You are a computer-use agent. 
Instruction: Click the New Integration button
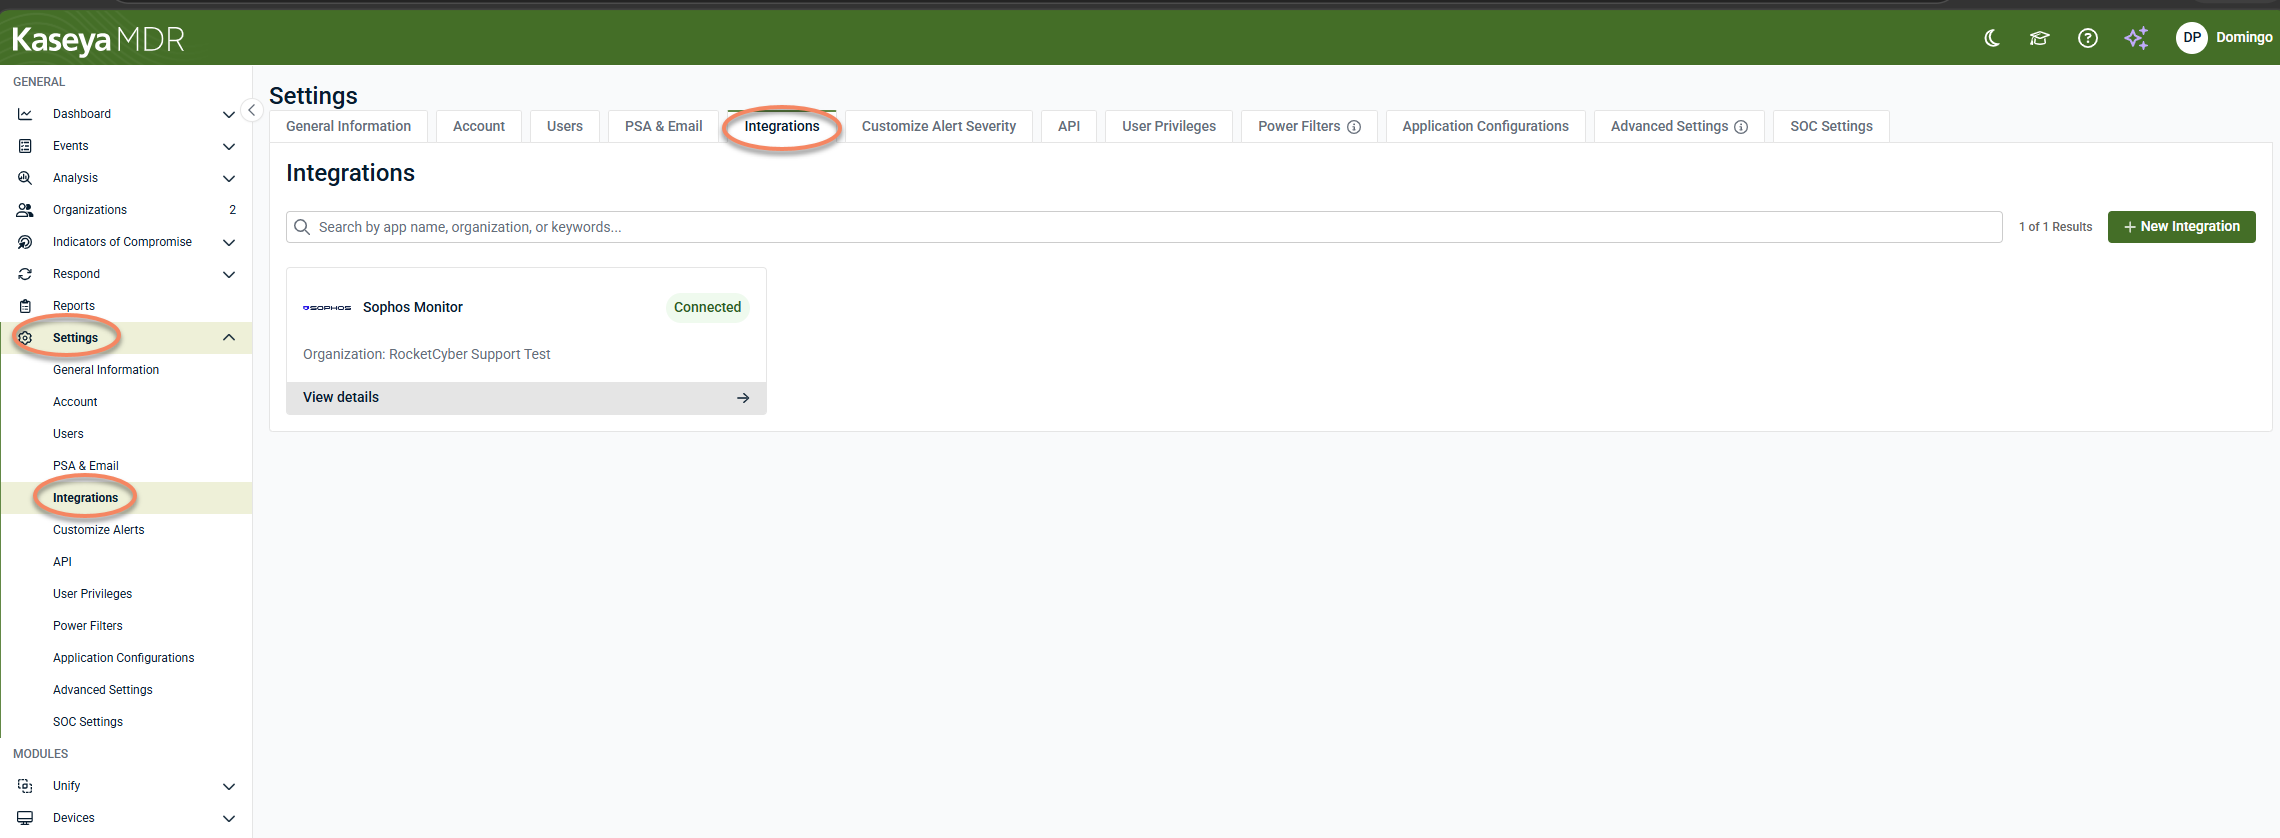pyautogui.click(x=2181, y=227)
